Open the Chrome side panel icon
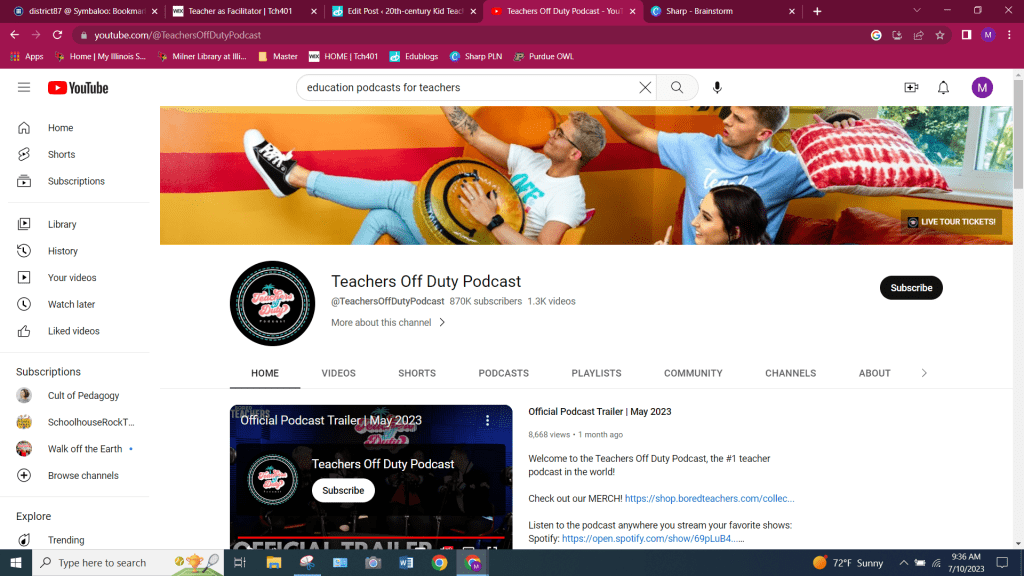The image size is (1024, 576). (966, 35)
